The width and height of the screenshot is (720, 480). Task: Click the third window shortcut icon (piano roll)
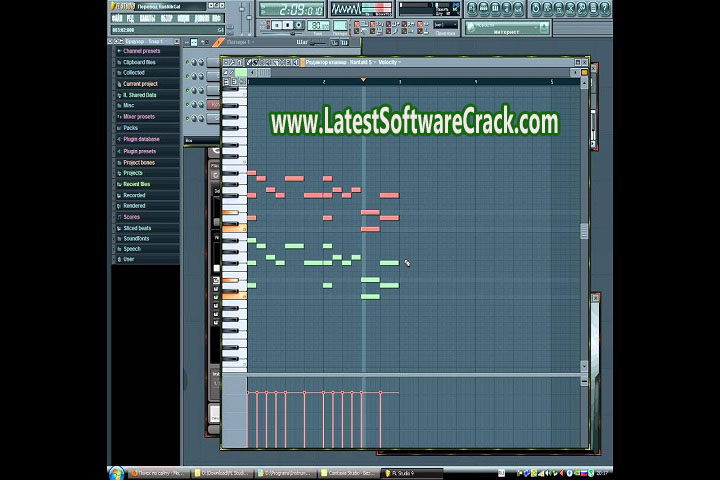pos(495,8)
